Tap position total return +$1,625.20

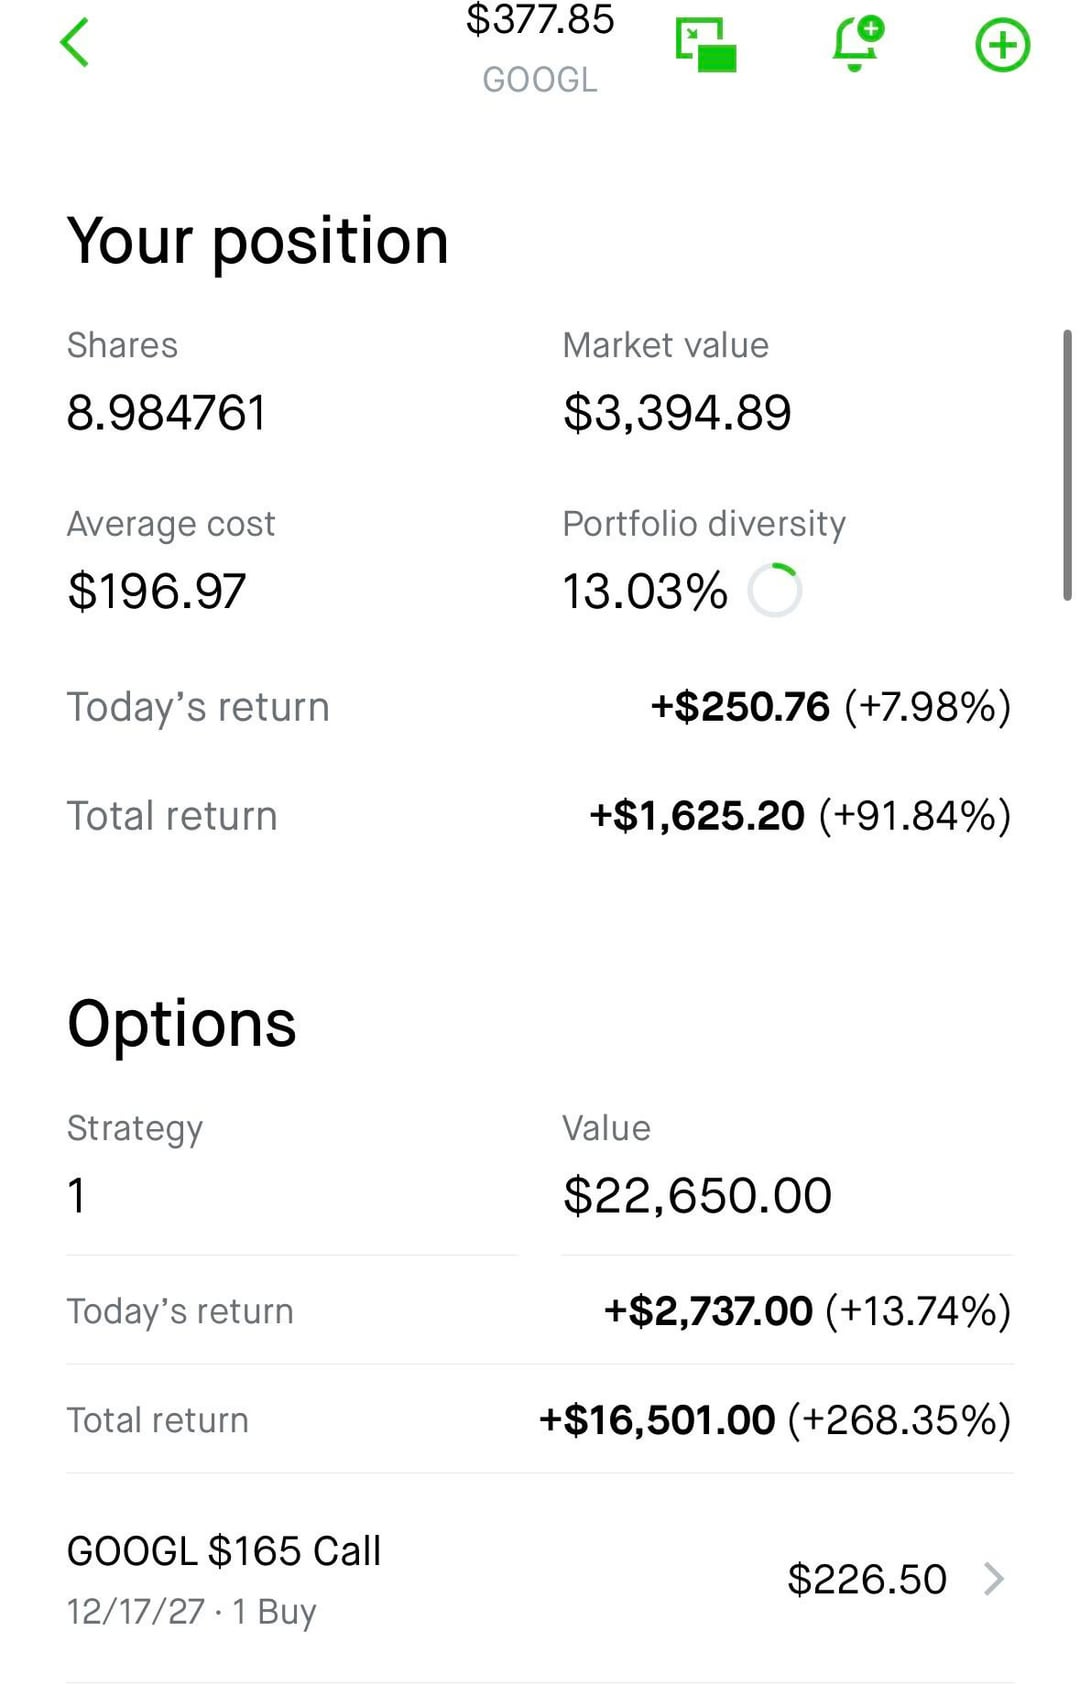697,816
